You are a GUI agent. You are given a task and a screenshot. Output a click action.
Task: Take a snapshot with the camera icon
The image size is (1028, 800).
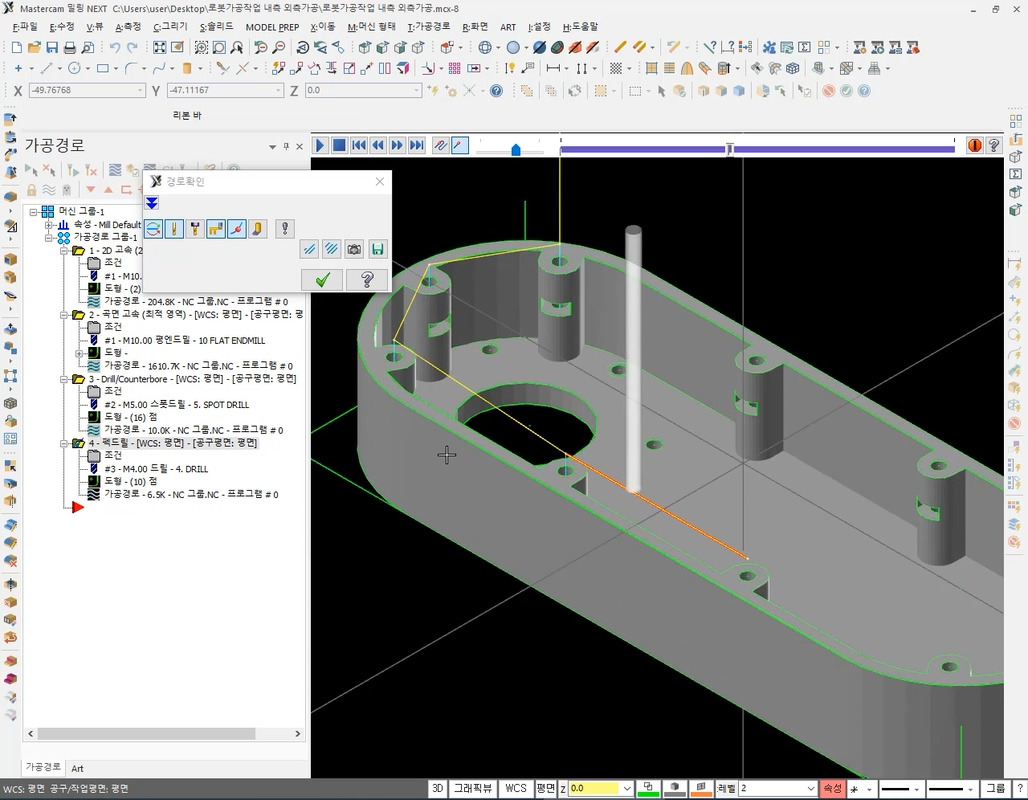point(354,249)
